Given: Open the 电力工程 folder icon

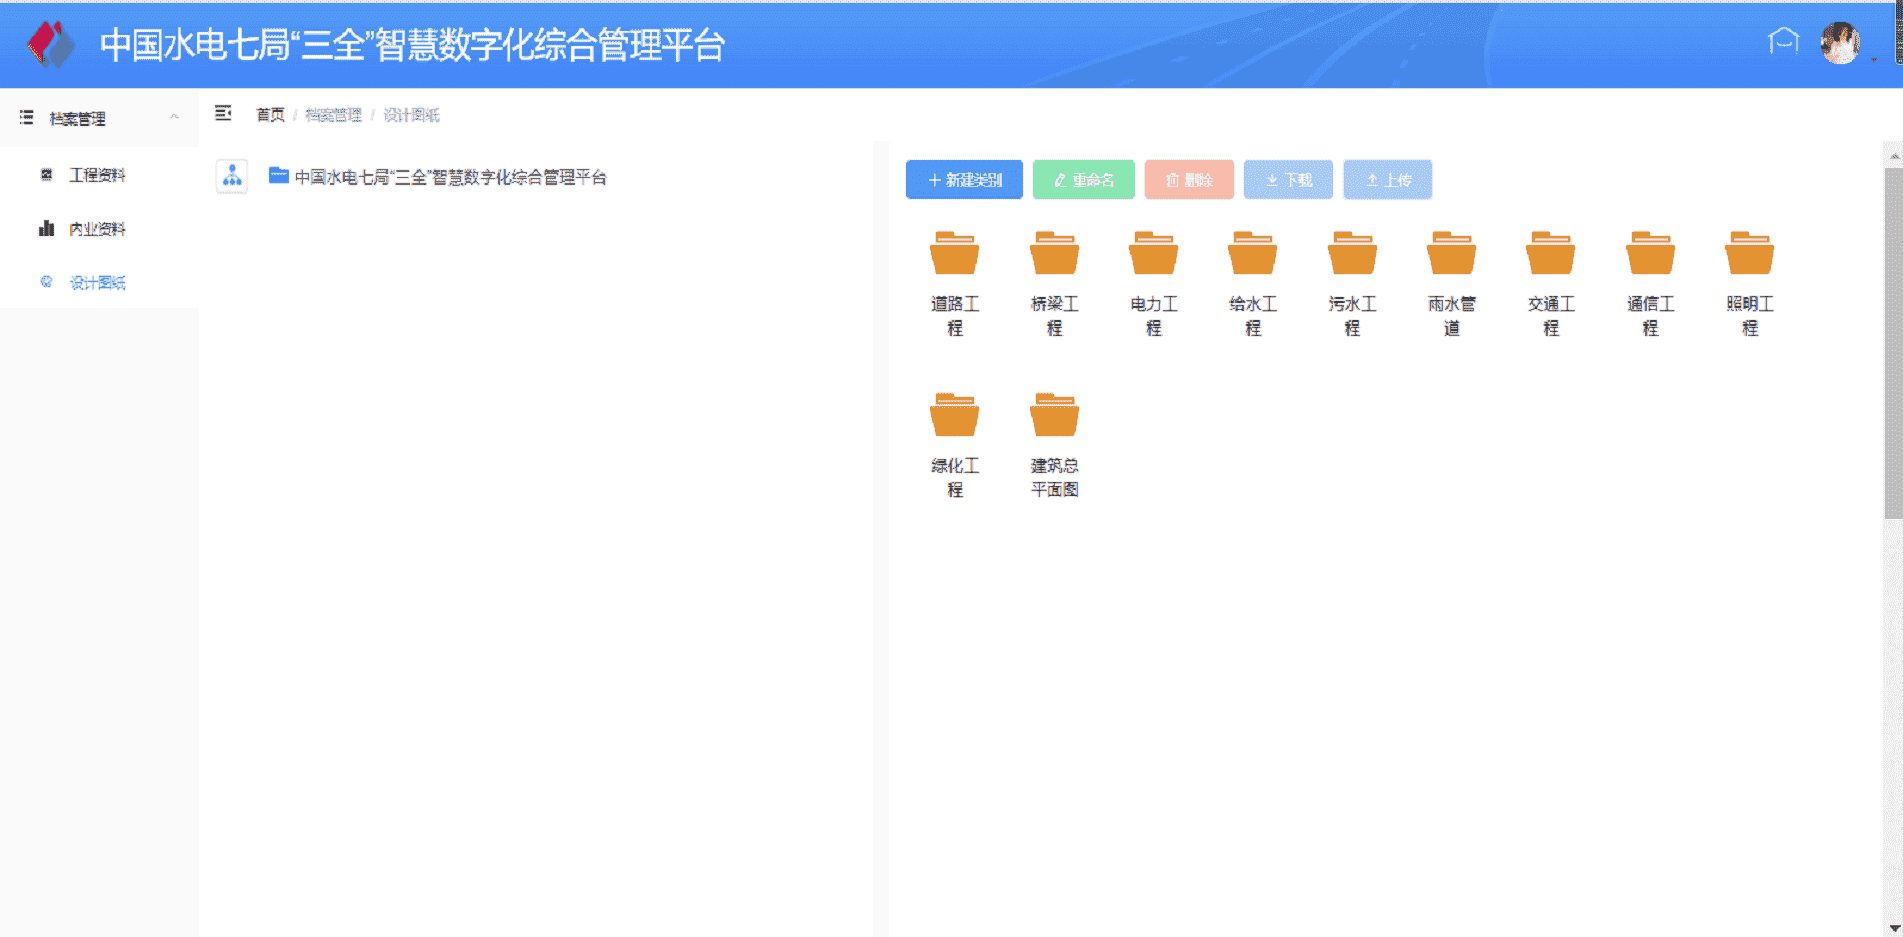Looking at the screenshot, I should click(x=1153, y=254).
